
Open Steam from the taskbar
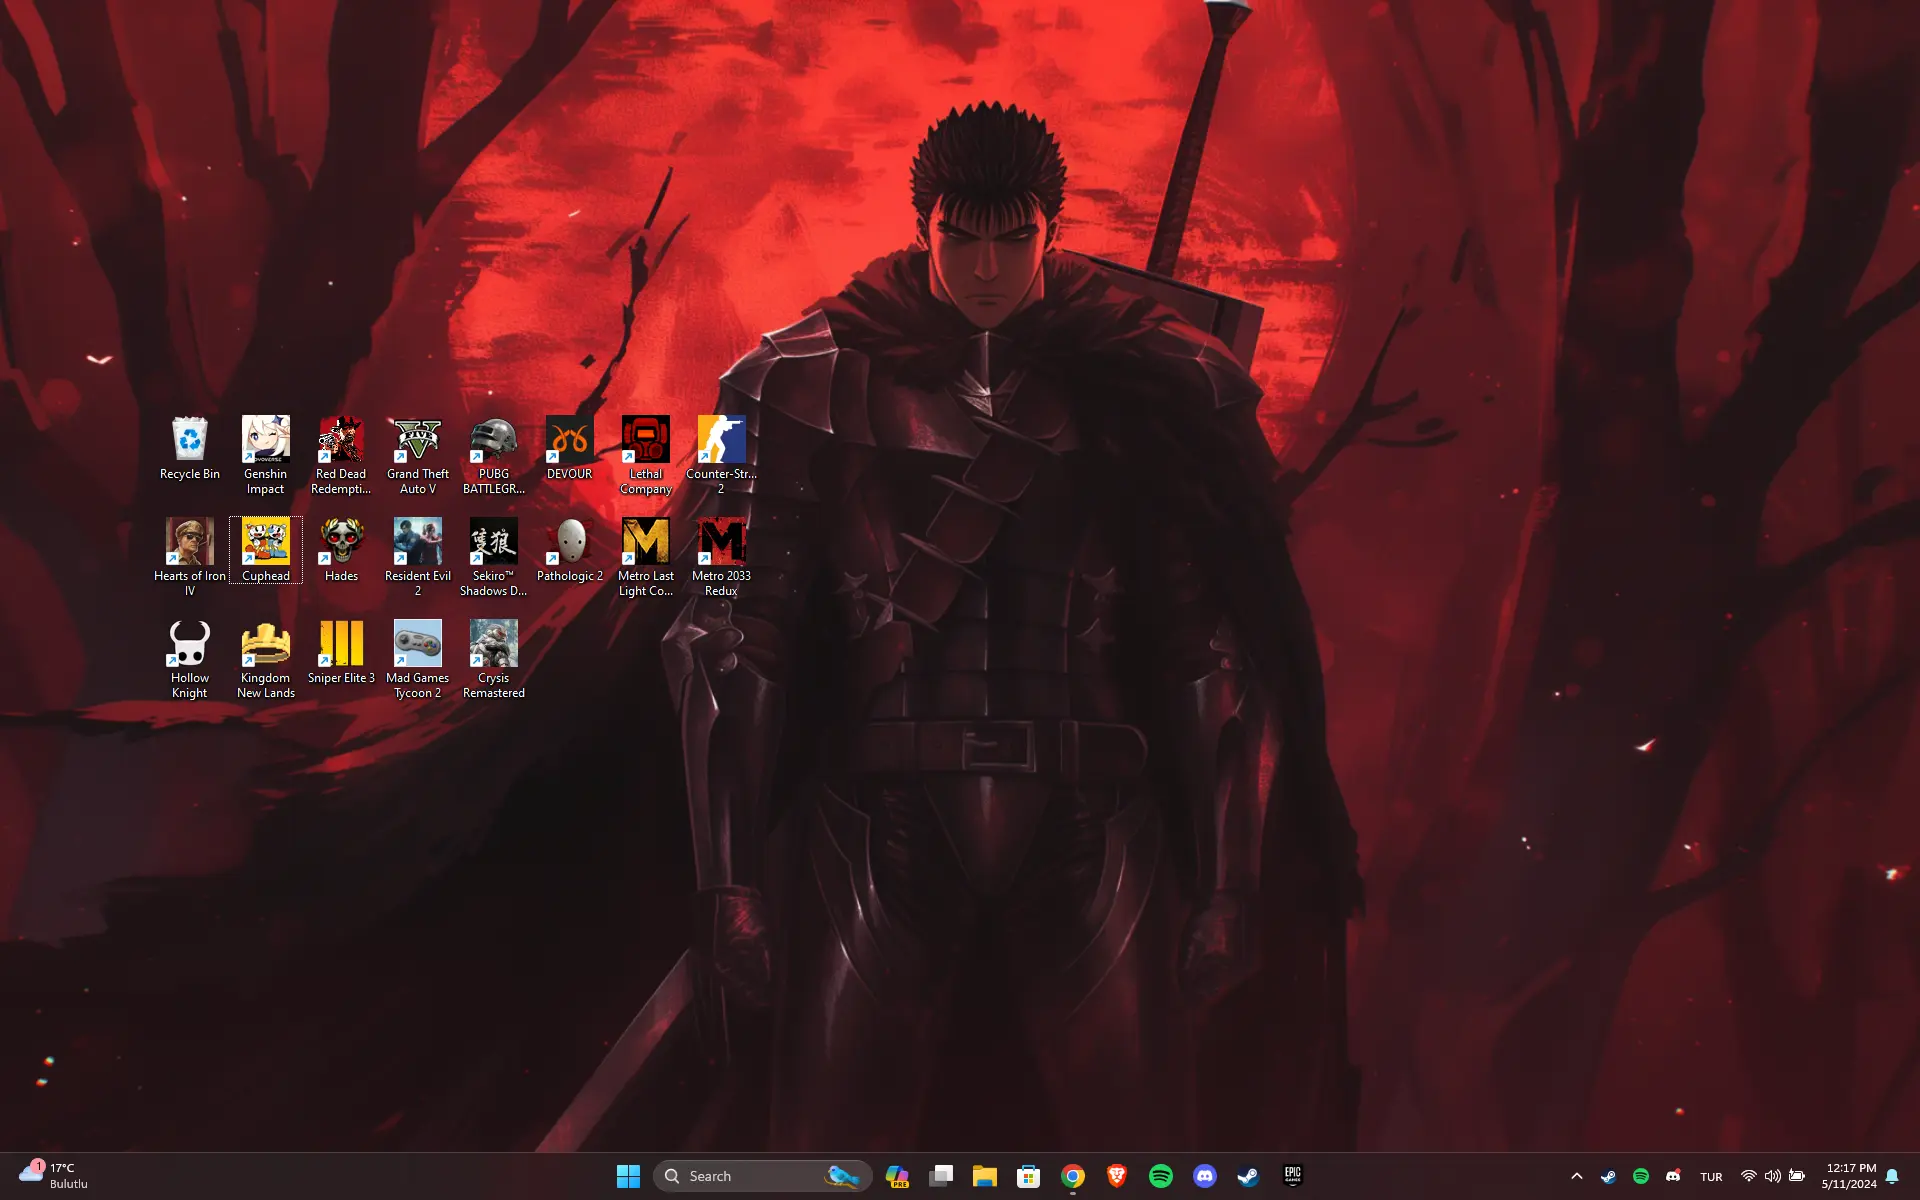1249,1176
